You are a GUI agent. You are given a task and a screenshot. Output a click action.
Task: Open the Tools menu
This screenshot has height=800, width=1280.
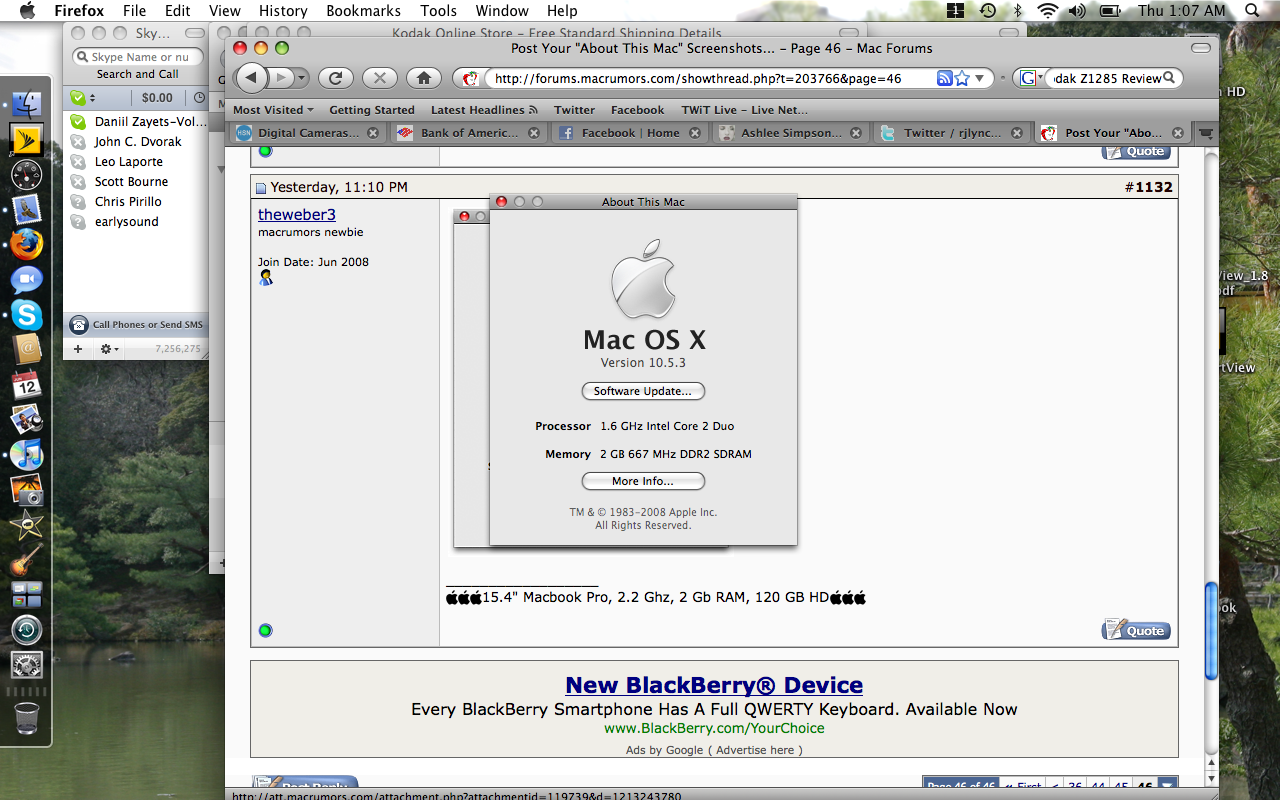click(x=438, y=11)
